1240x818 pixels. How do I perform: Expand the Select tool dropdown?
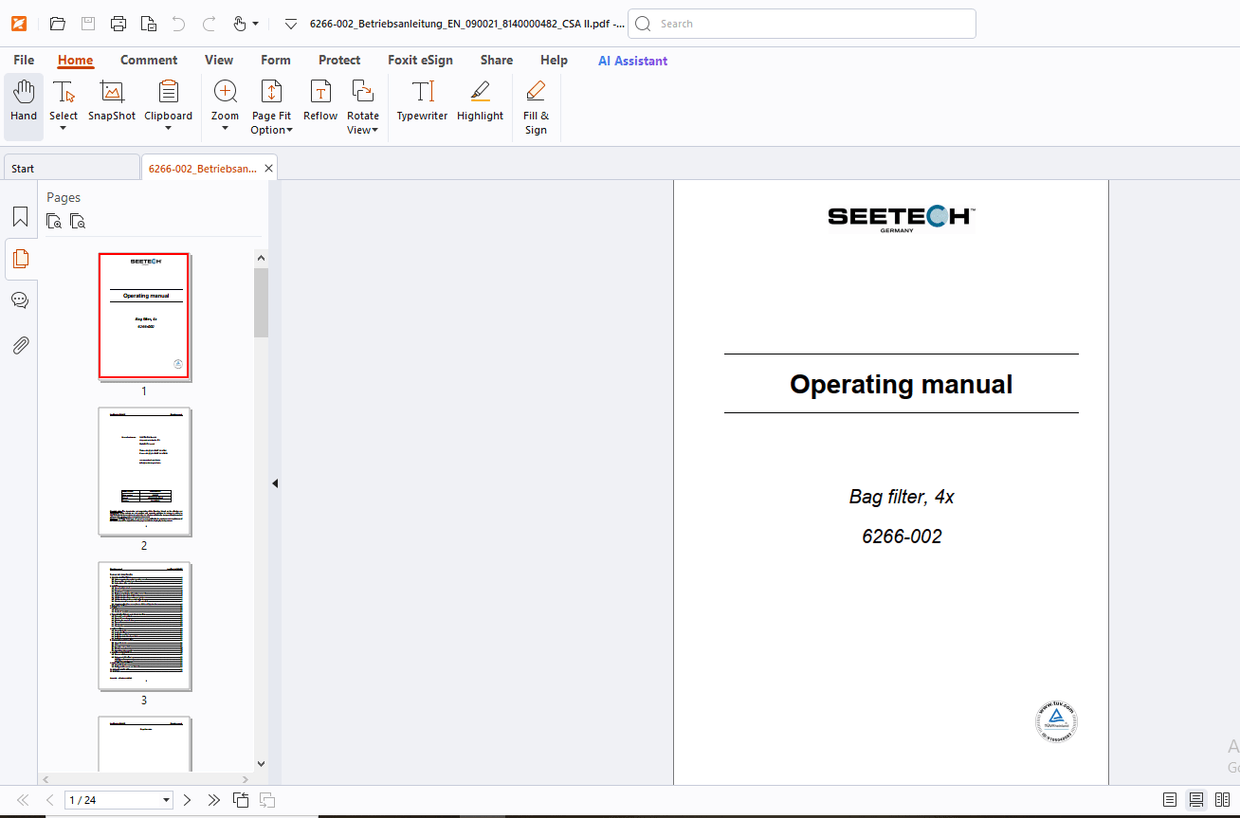tap(63, 127)
